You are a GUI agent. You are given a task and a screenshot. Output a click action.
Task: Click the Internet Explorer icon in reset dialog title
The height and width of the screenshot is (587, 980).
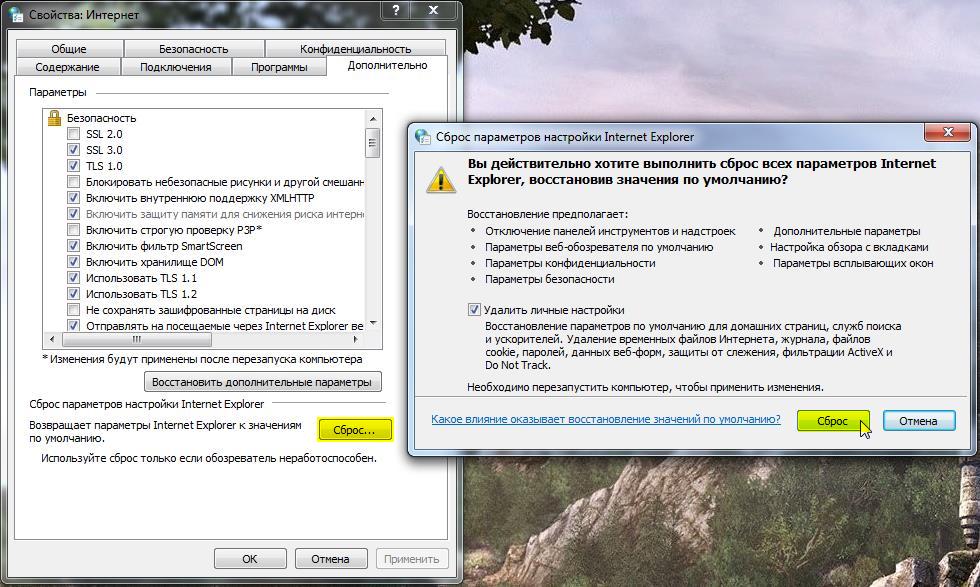coord(422,137)
